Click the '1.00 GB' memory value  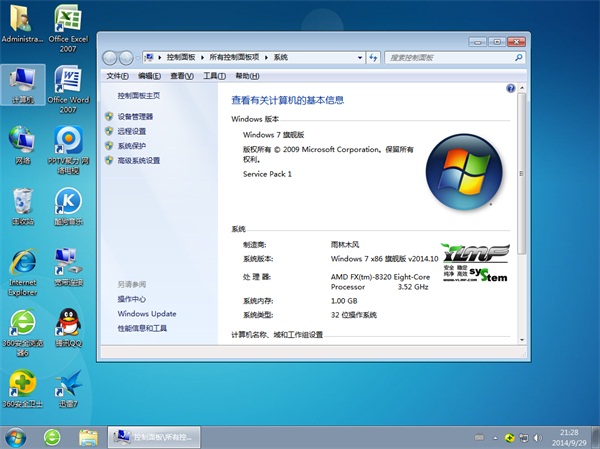pos(344,301)
